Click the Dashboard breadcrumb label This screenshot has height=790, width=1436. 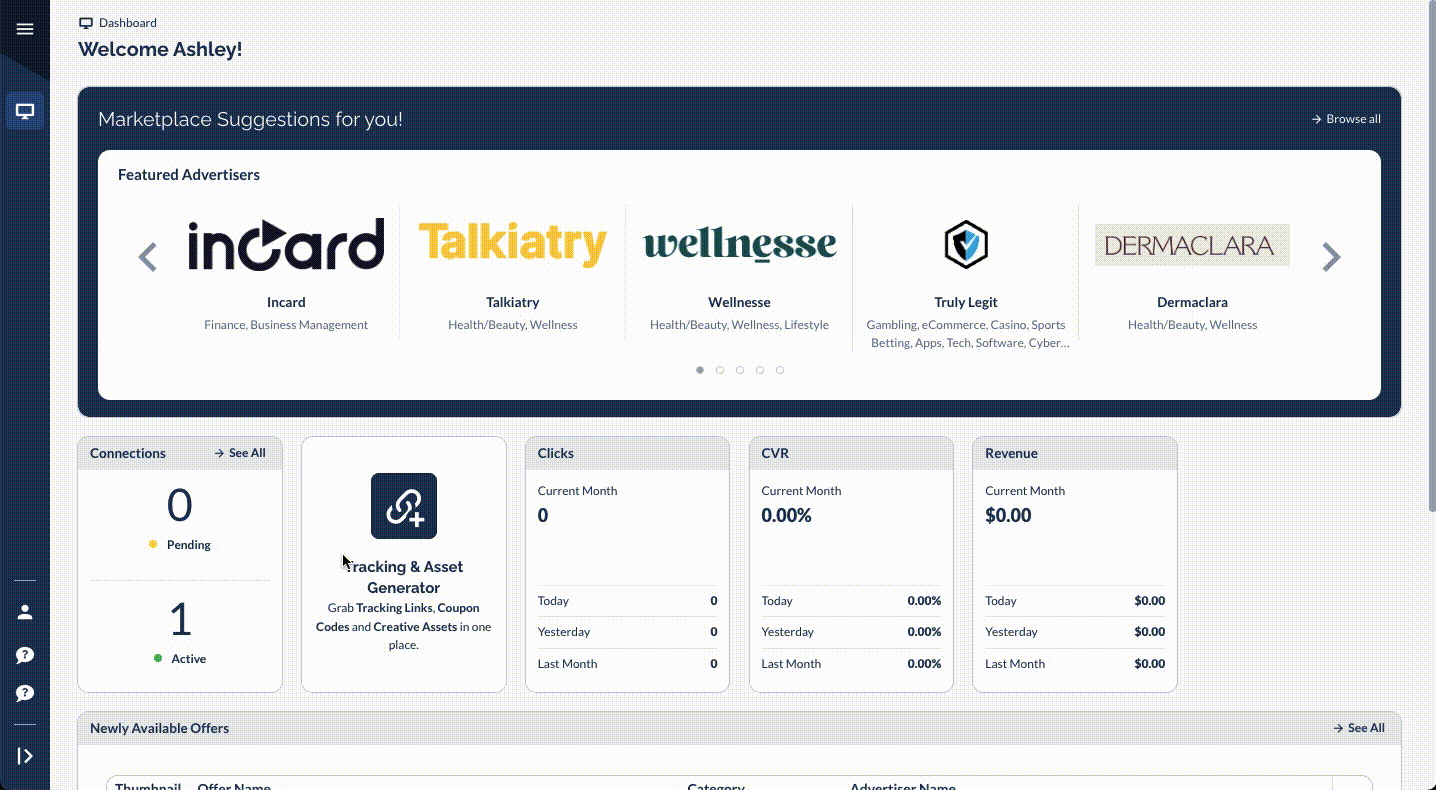[128, 23]
